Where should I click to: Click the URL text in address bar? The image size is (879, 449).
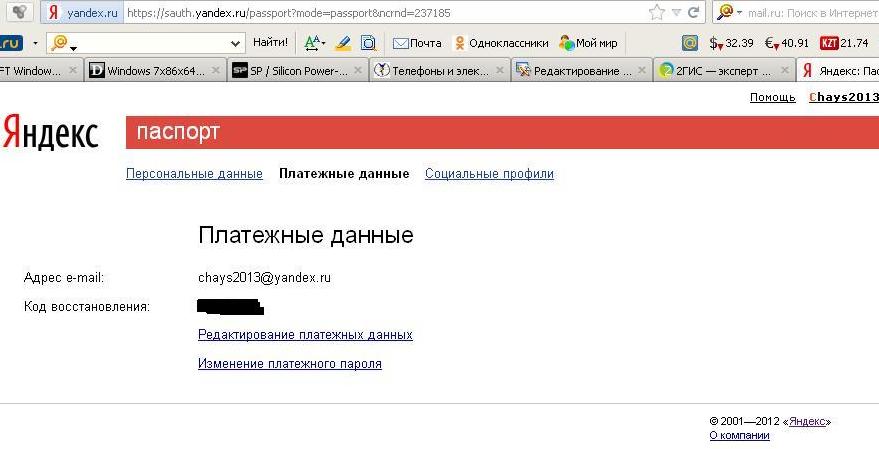[289, 12]
